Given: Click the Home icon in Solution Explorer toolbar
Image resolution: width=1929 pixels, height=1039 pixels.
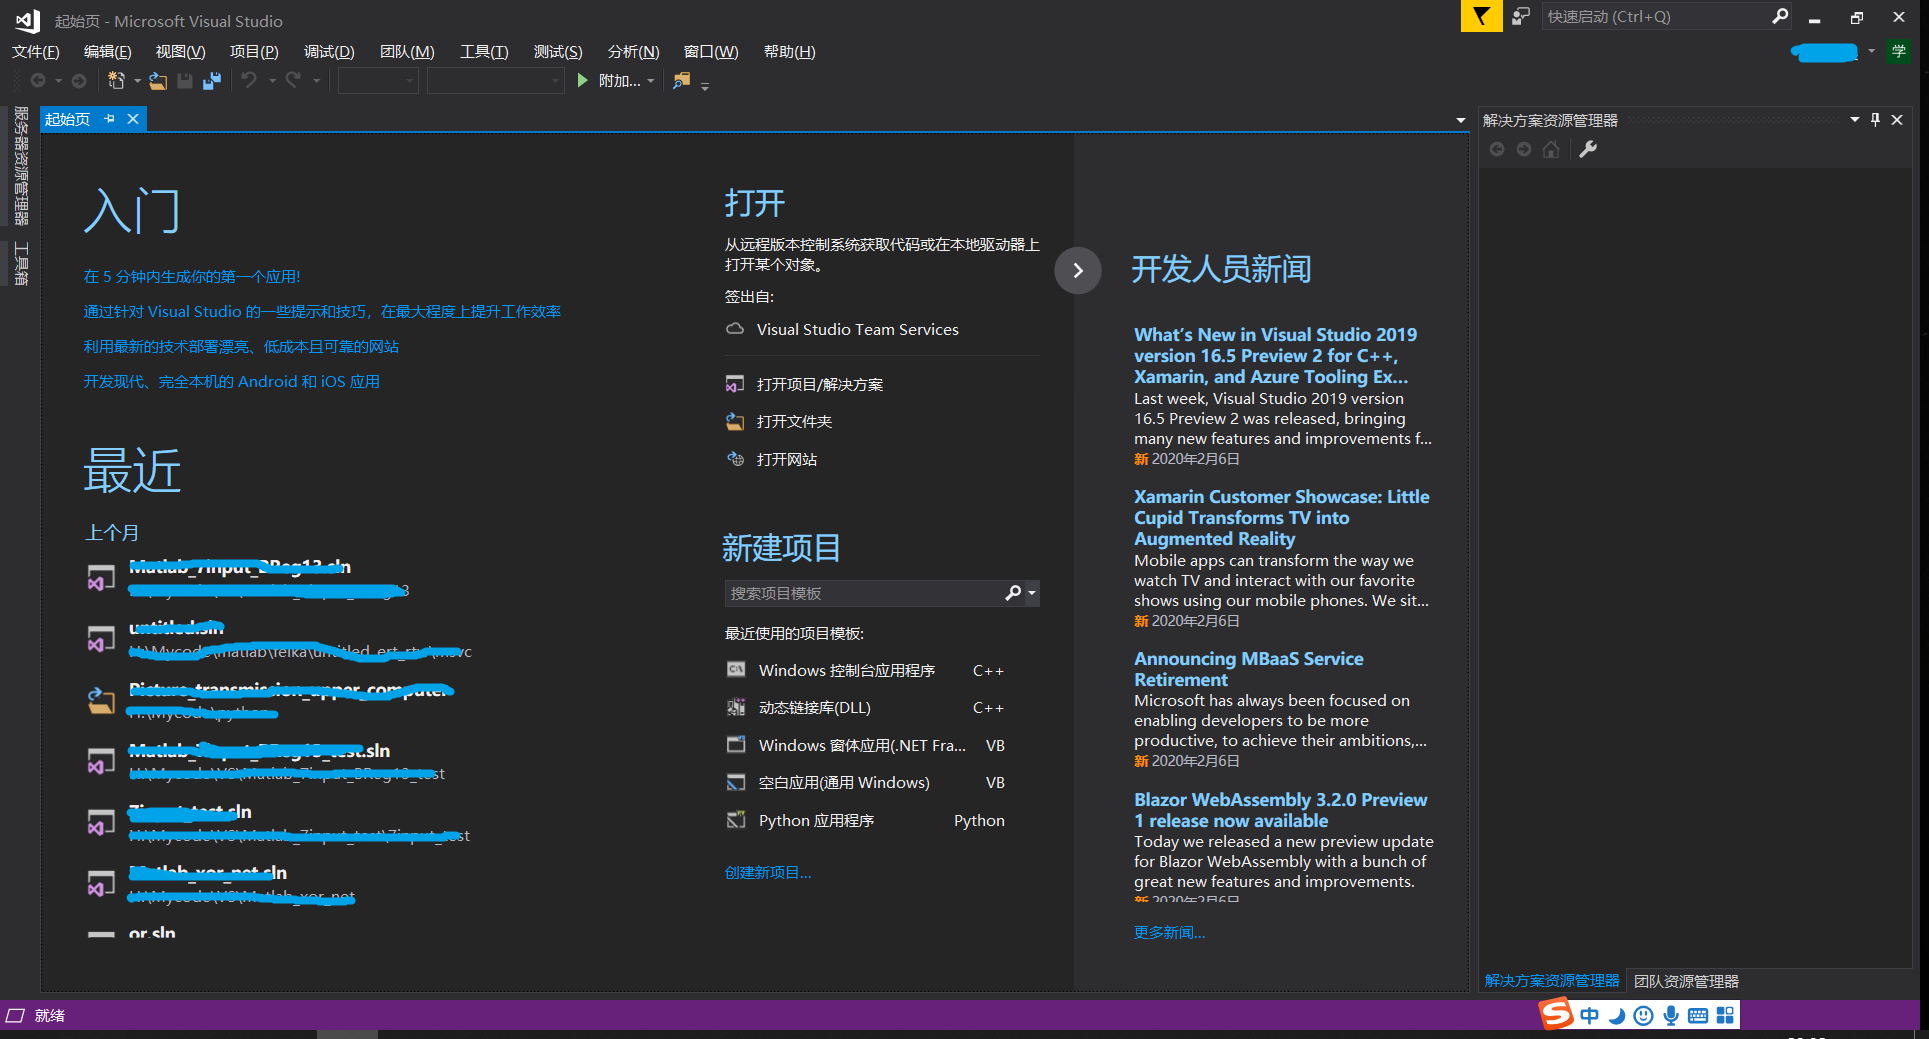Looking at the screenshot, I should 1551,149.
